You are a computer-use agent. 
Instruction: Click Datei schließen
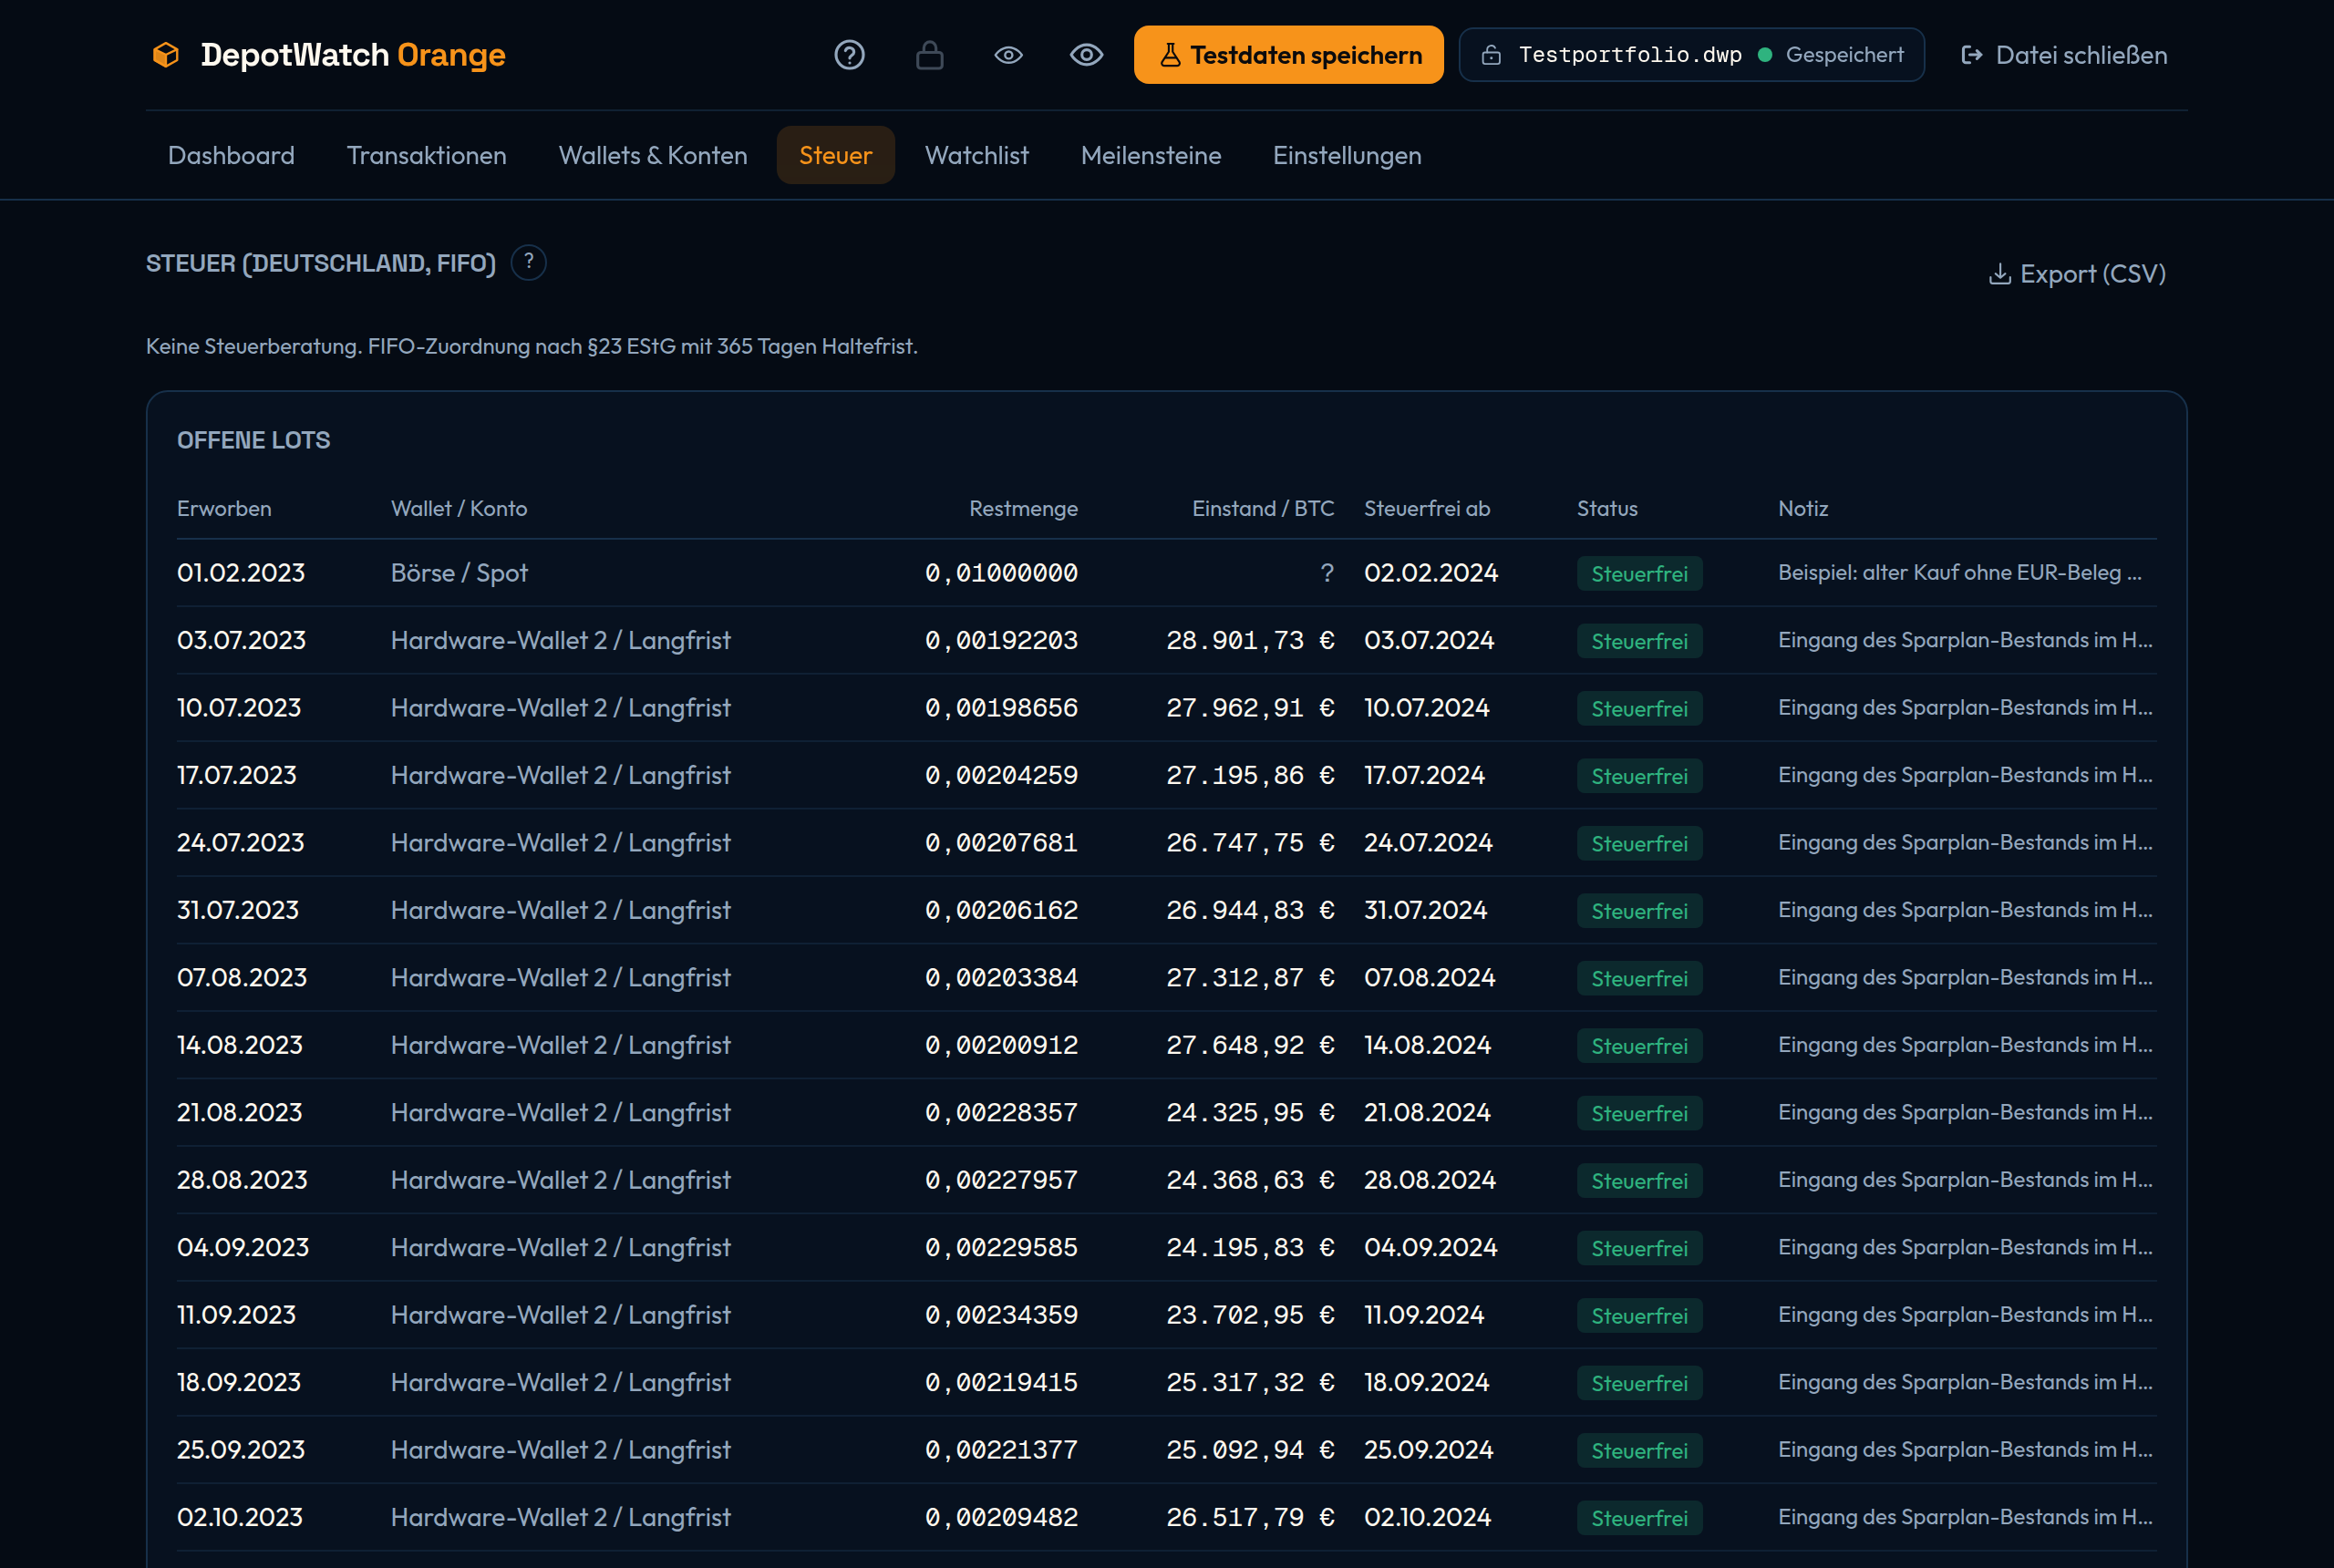[x=2064, y=55]
